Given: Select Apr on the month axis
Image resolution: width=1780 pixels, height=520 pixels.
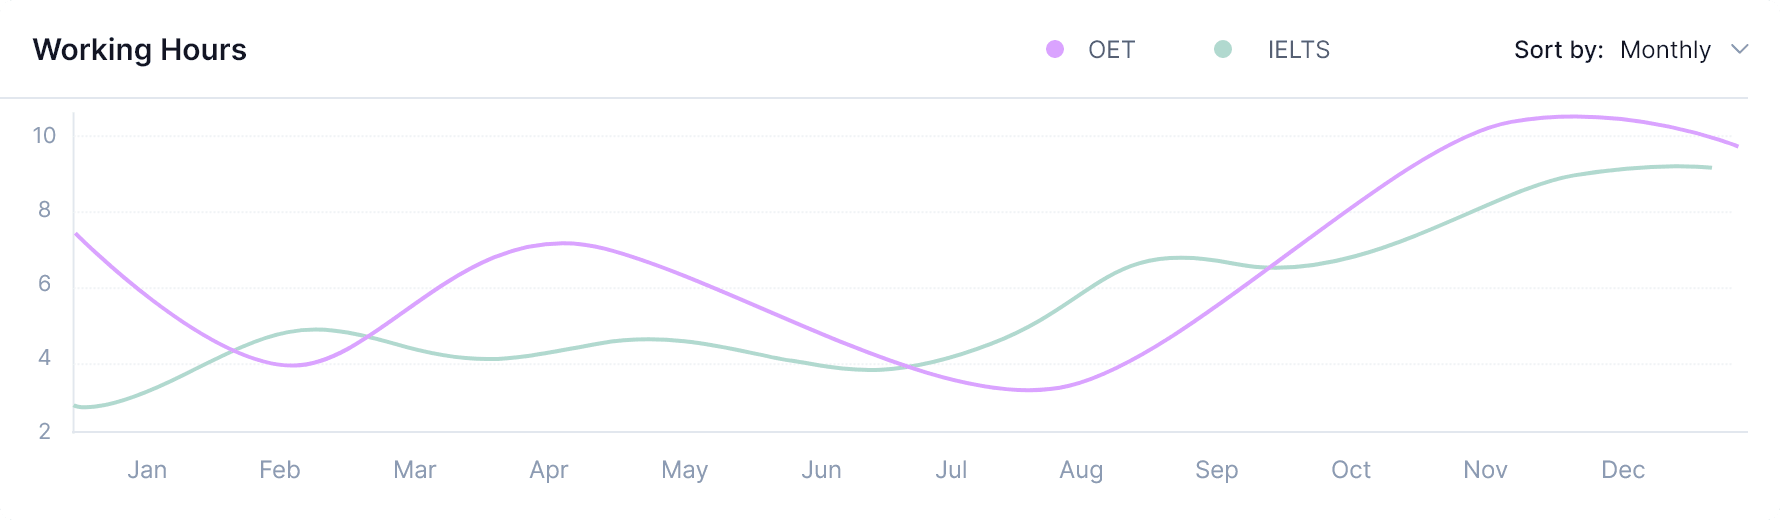Looking at the screenshot, I should coord(549,470).
